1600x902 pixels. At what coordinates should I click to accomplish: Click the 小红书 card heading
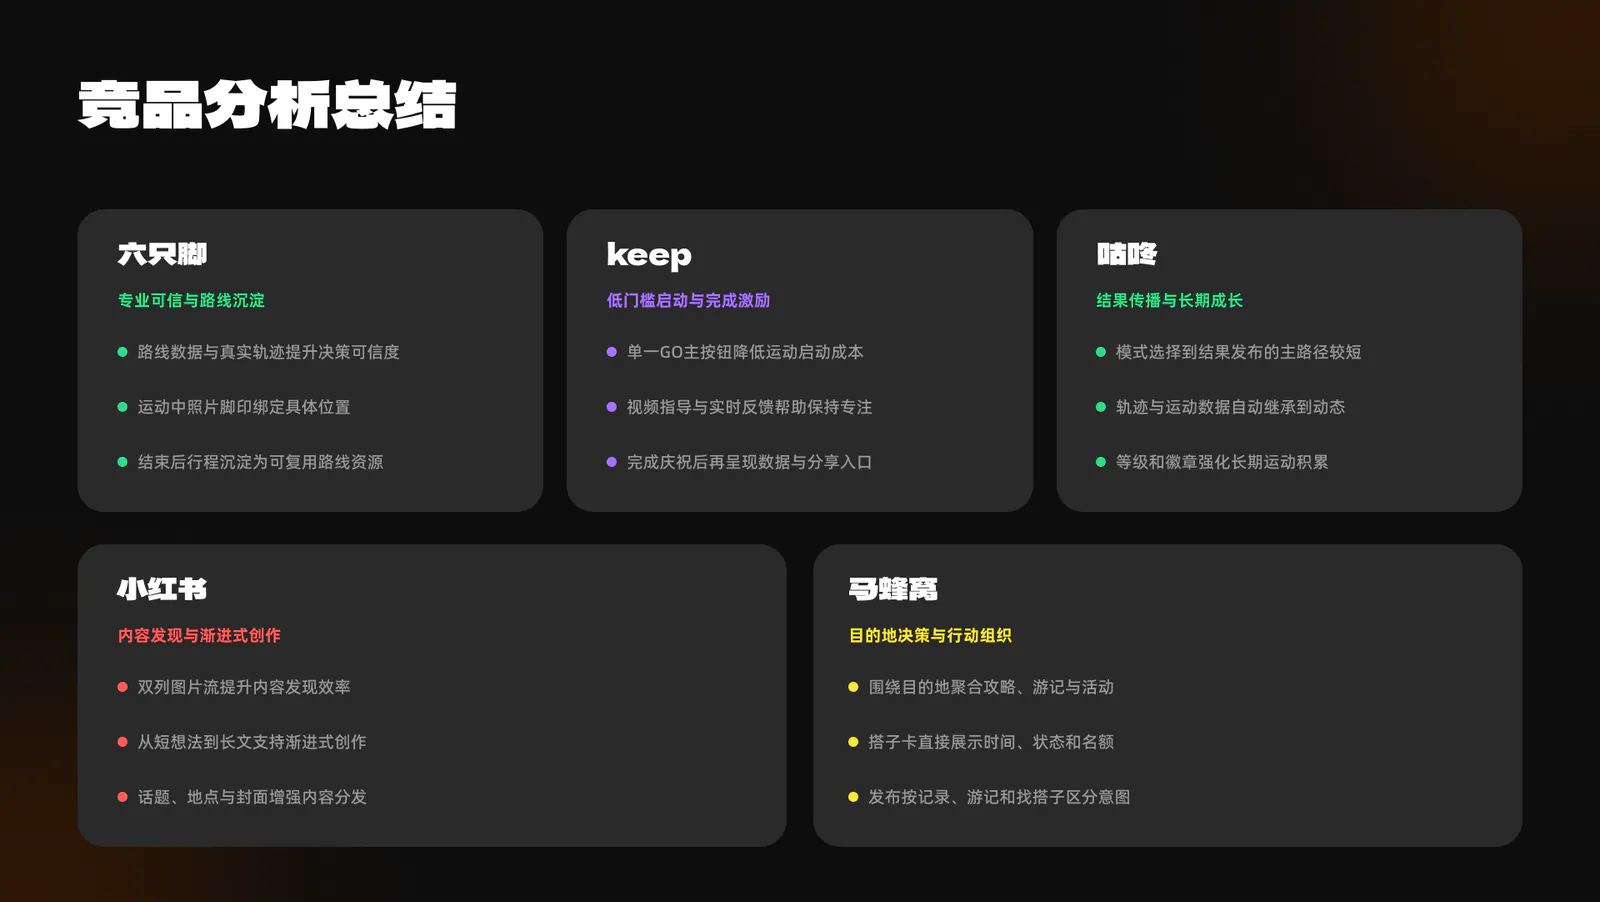coord(162,589)
